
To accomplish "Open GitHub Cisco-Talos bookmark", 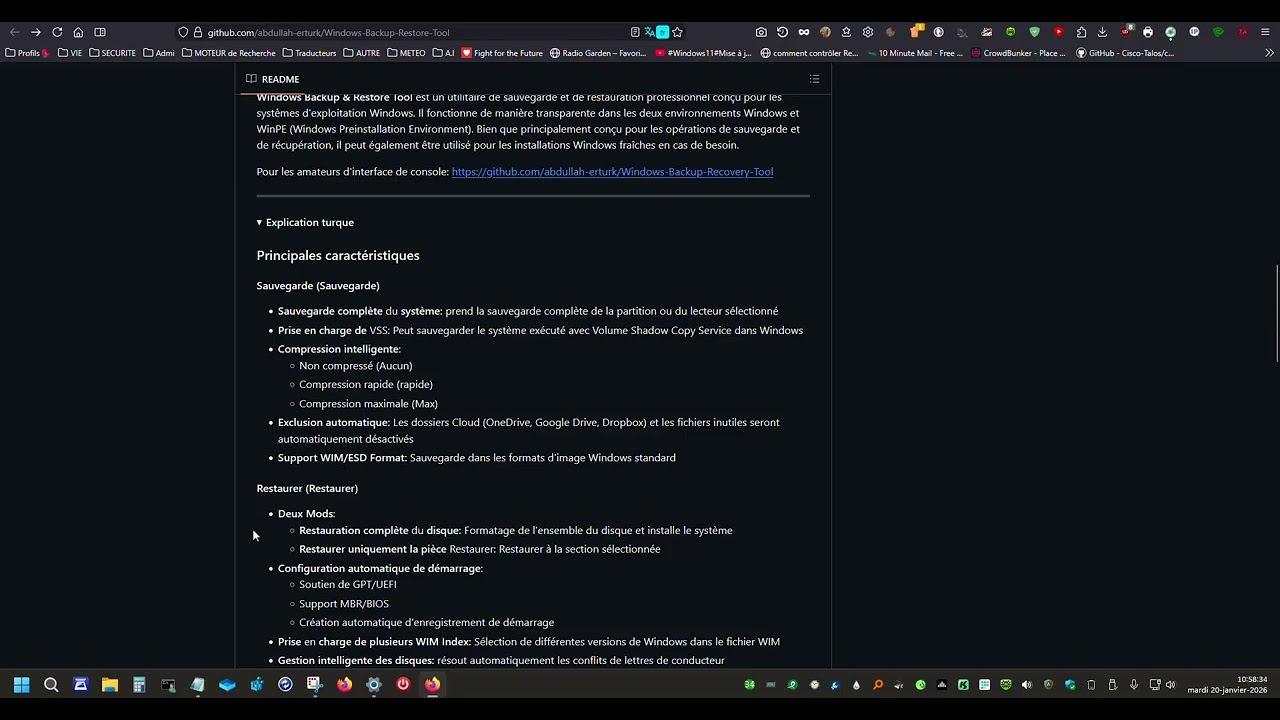I will 1125,53.
